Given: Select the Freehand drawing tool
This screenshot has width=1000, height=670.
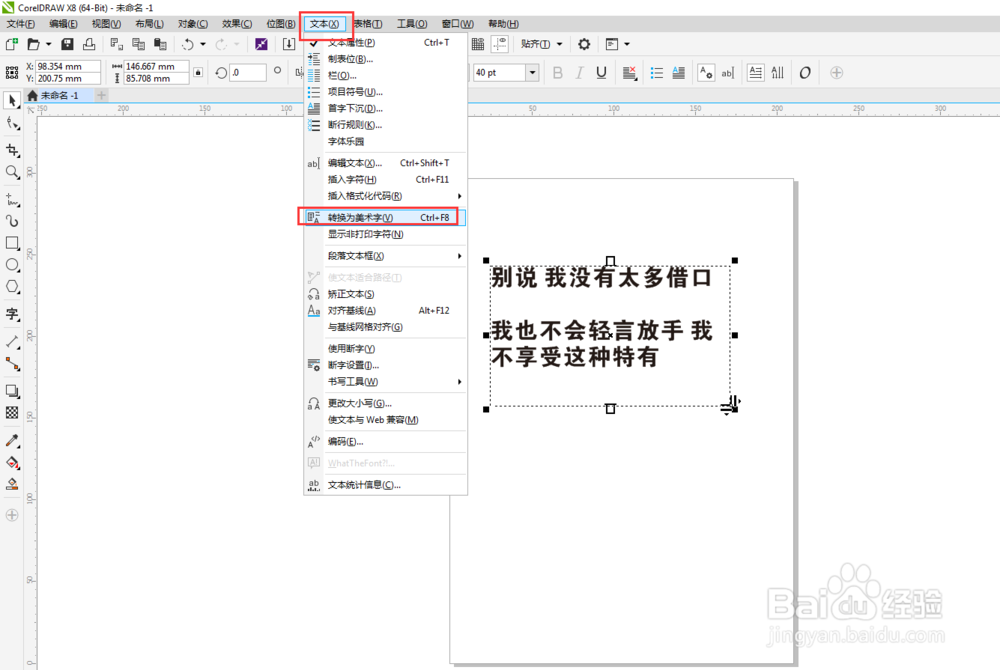Looking at the screenshot, I should tap(12, 200).
